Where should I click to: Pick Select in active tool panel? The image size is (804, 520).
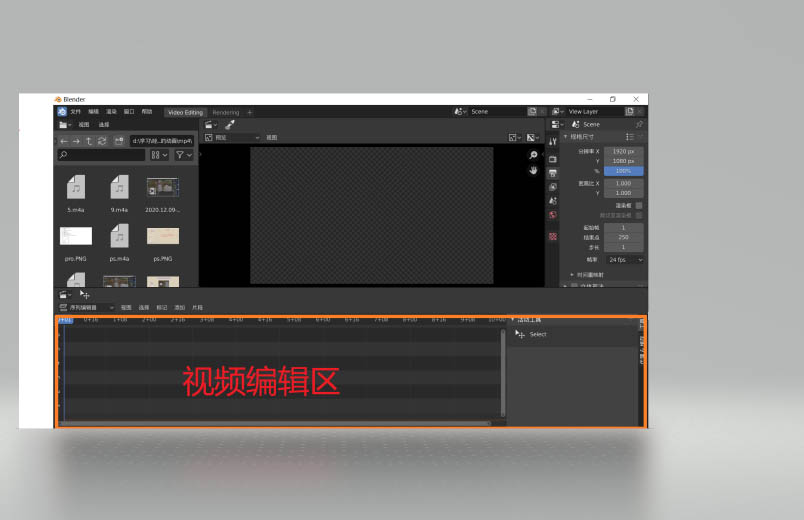tap(531, 334)
